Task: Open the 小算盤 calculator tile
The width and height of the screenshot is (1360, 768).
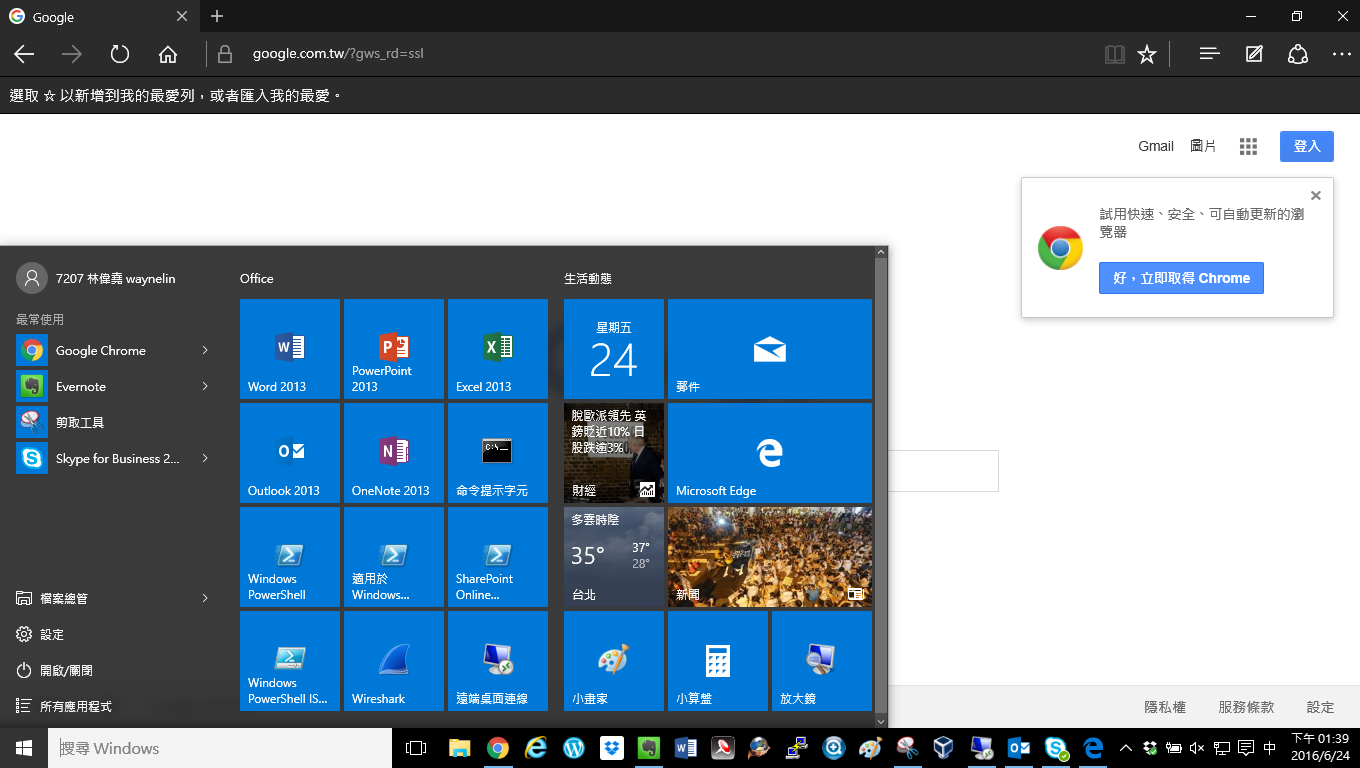Action: coord(718,661)
